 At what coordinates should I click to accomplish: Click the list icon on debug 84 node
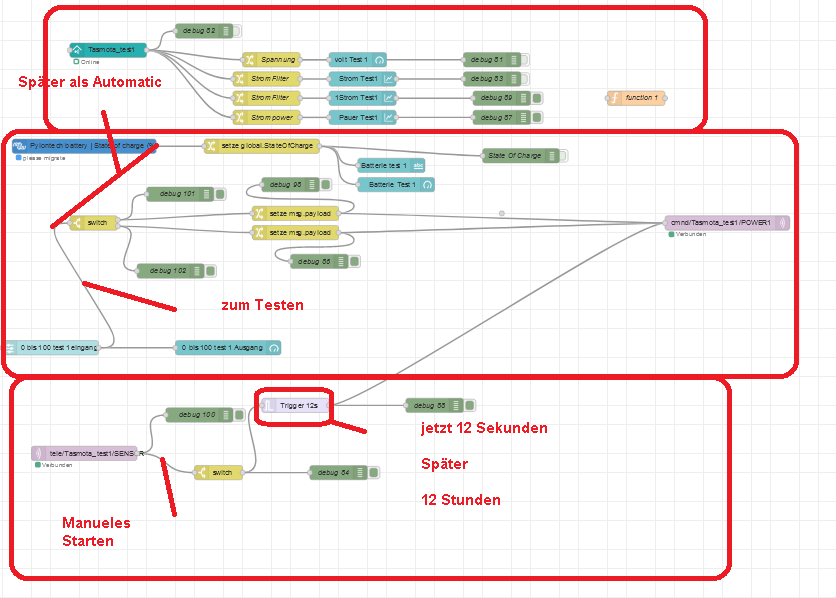[x=360, y=473]
